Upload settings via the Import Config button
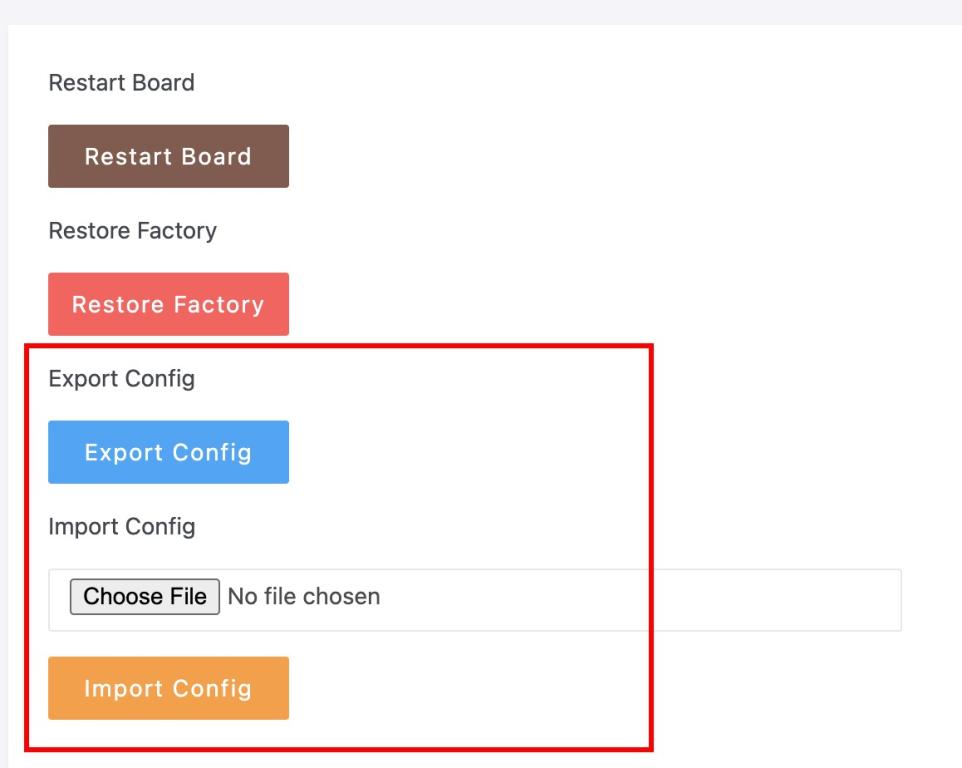 pyautogui.click(x=168, y=688)
